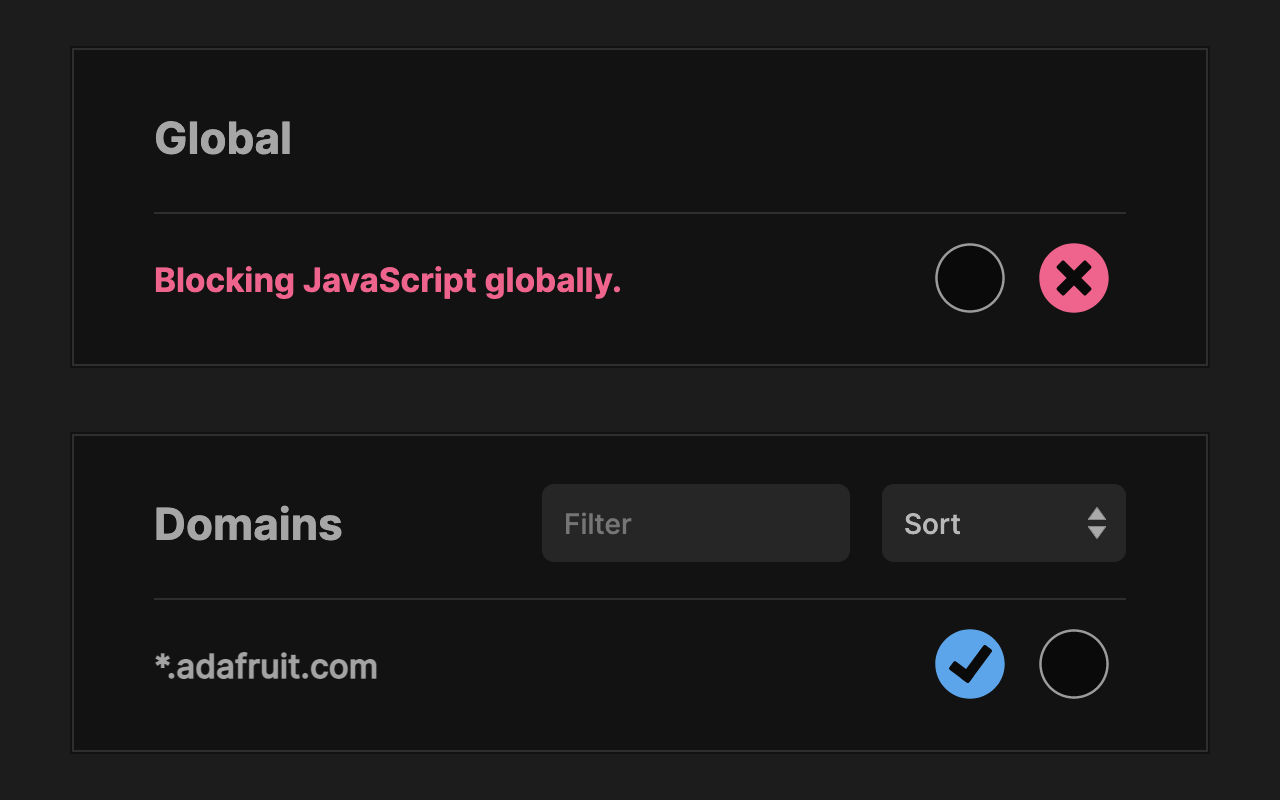Click the checkmark allowing adafruit.com scripts
1280x800 pixels.
[x=970, y=663]
